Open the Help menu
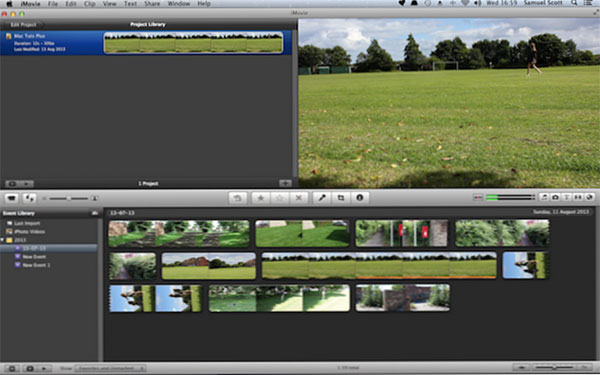 [204, 4]
